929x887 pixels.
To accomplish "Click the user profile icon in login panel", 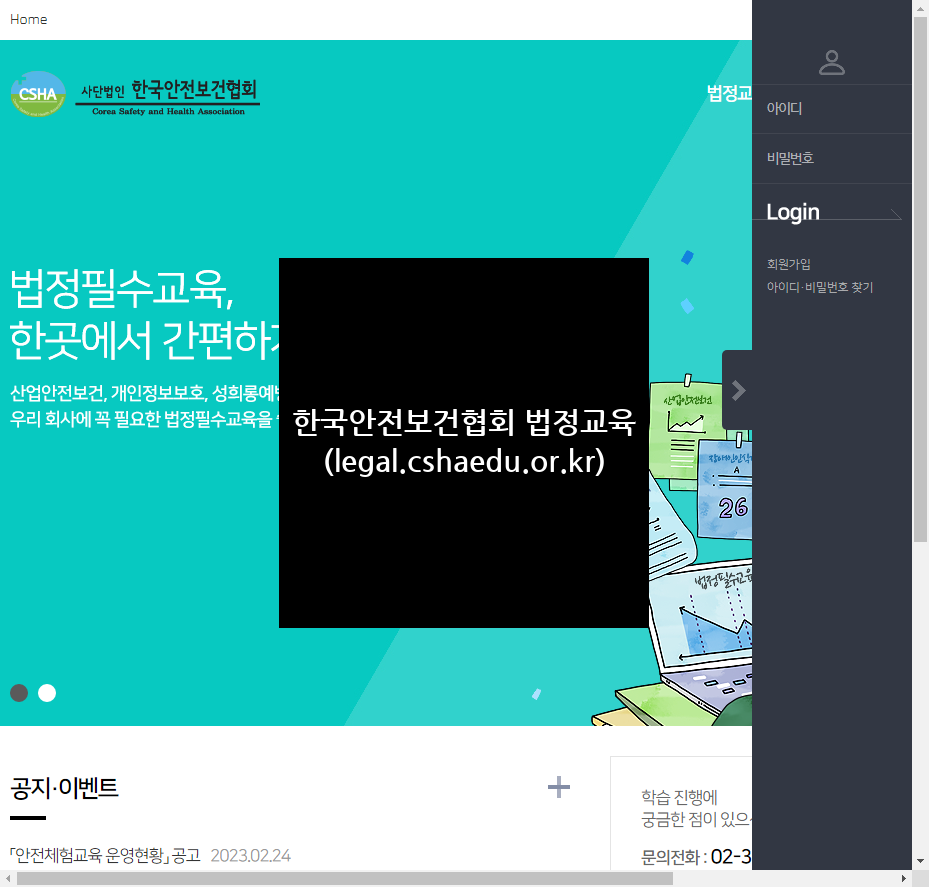I will (831, 62).
